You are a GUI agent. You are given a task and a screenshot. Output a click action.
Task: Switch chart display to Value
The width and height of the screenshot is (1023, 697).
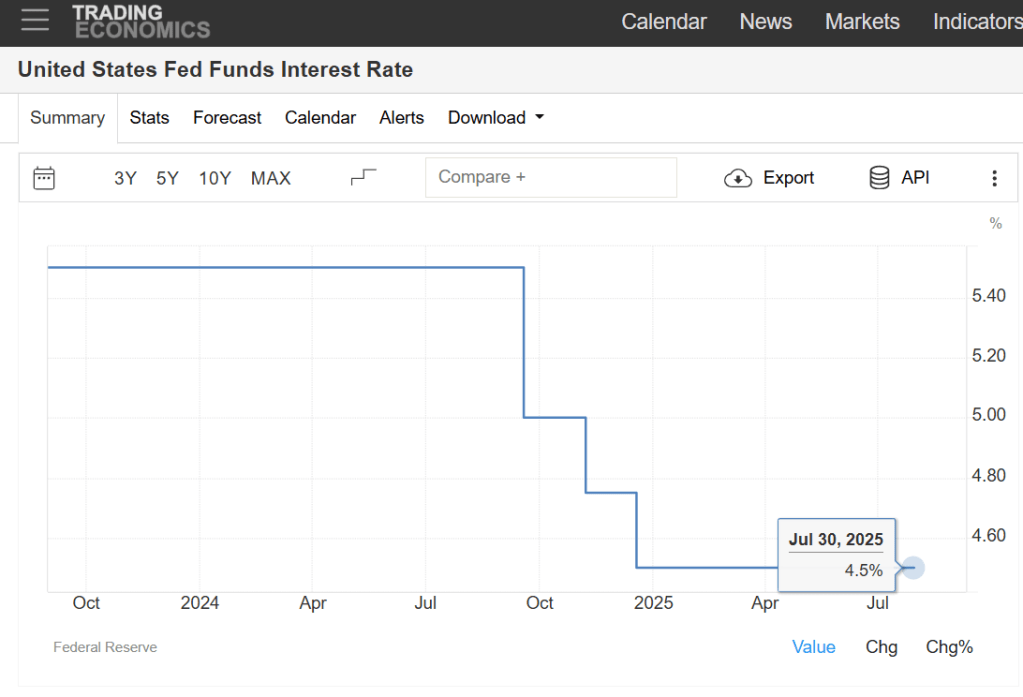pos(813,647)
